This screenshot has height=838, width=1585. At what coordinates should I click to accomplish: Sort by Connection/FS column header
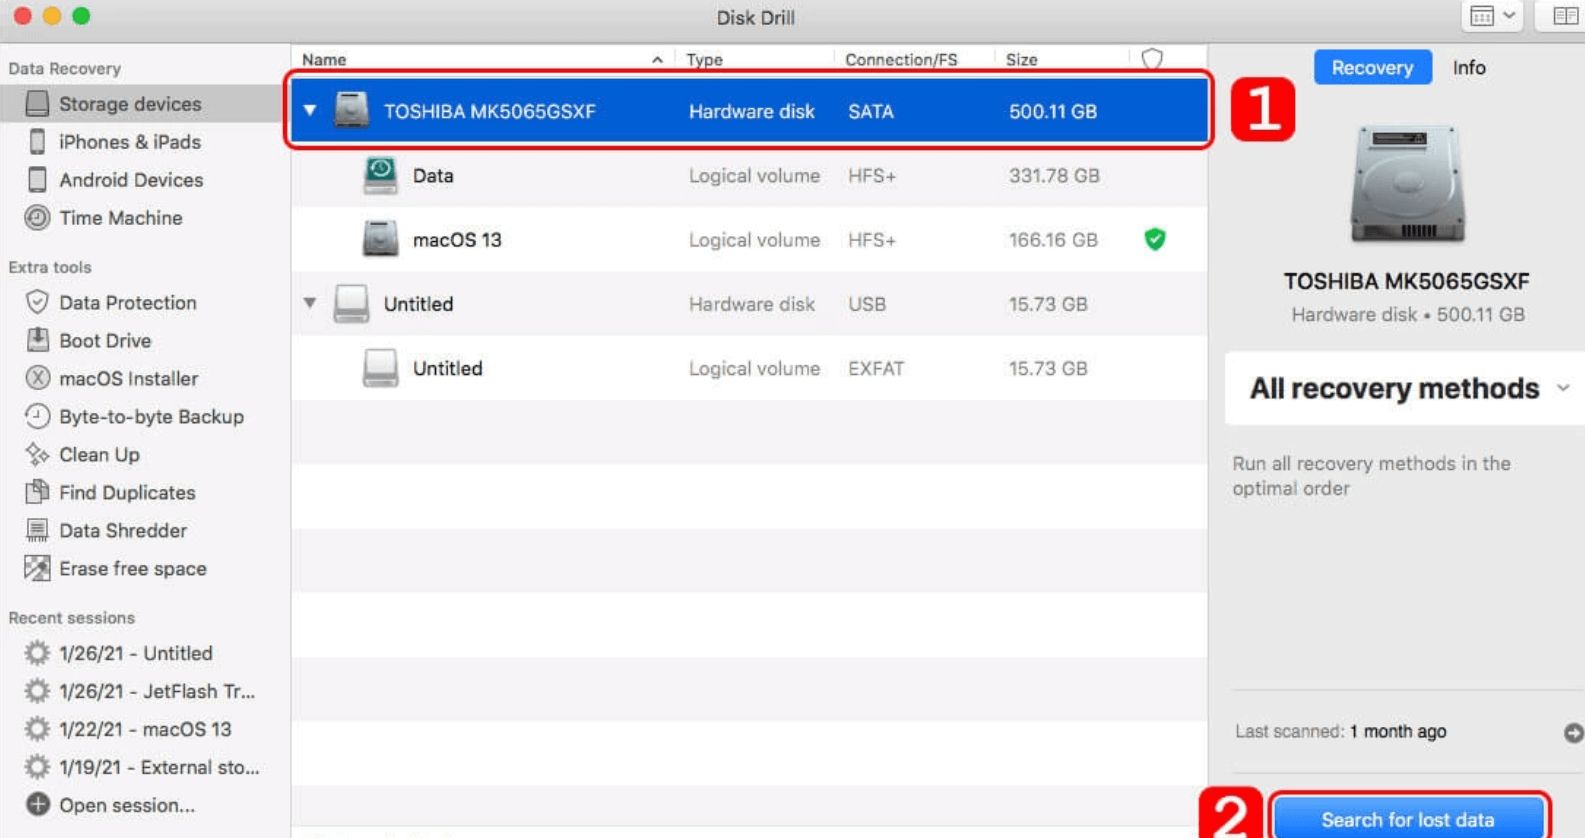coord(901,59)
